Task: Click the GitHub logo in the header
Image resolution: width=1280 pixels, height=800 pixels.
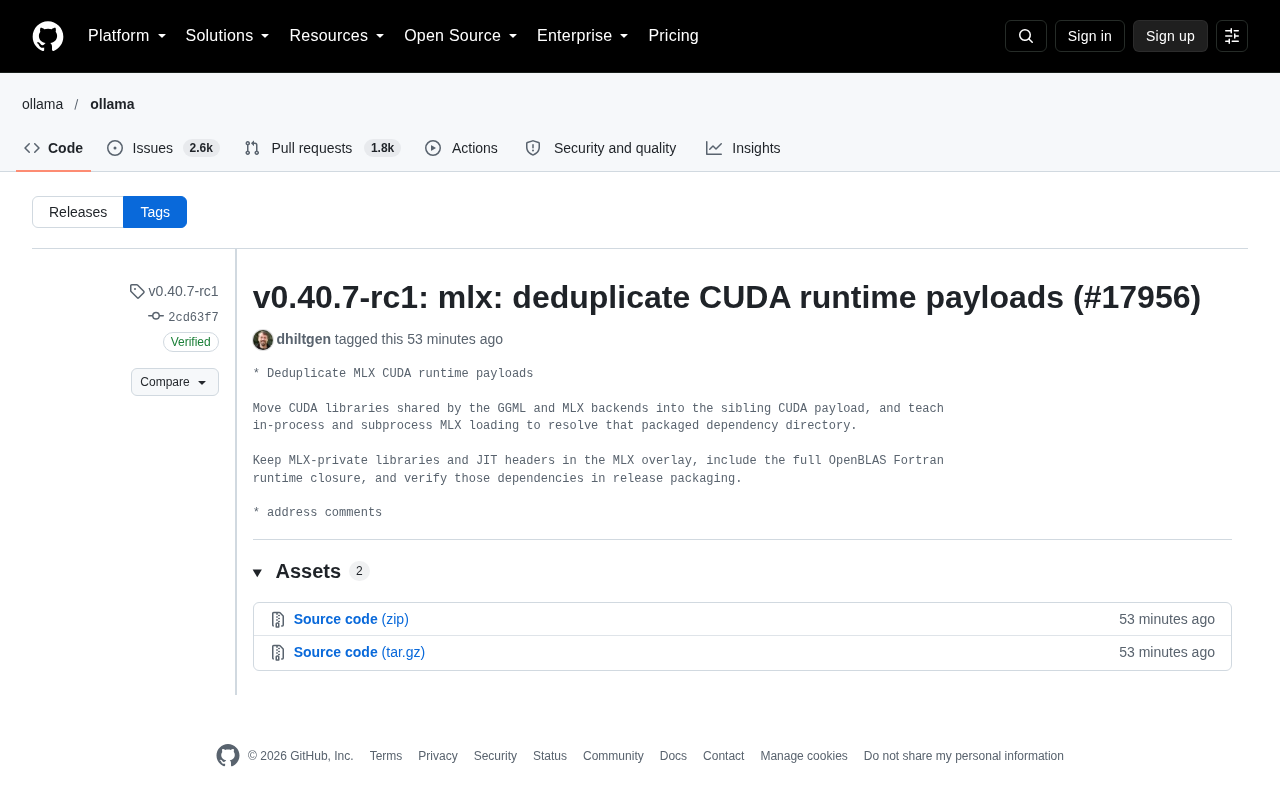Action: 48,36
